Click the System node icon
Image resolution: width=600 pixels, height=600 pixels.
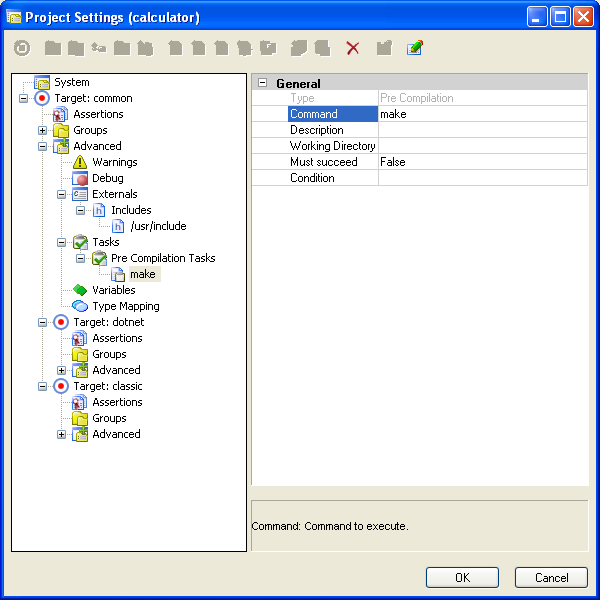tap(42, 82)
